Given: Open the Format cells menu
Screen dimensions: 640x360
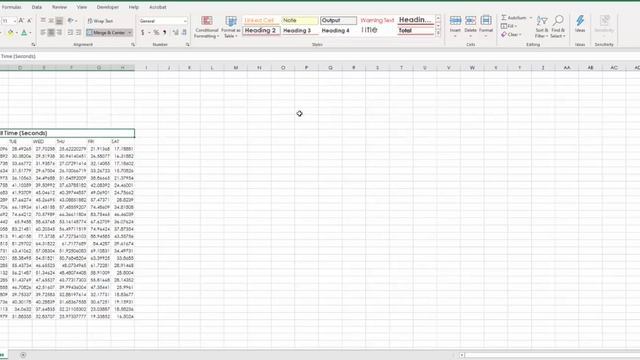Looking at the screenshot, I should (x=486, y=26).
